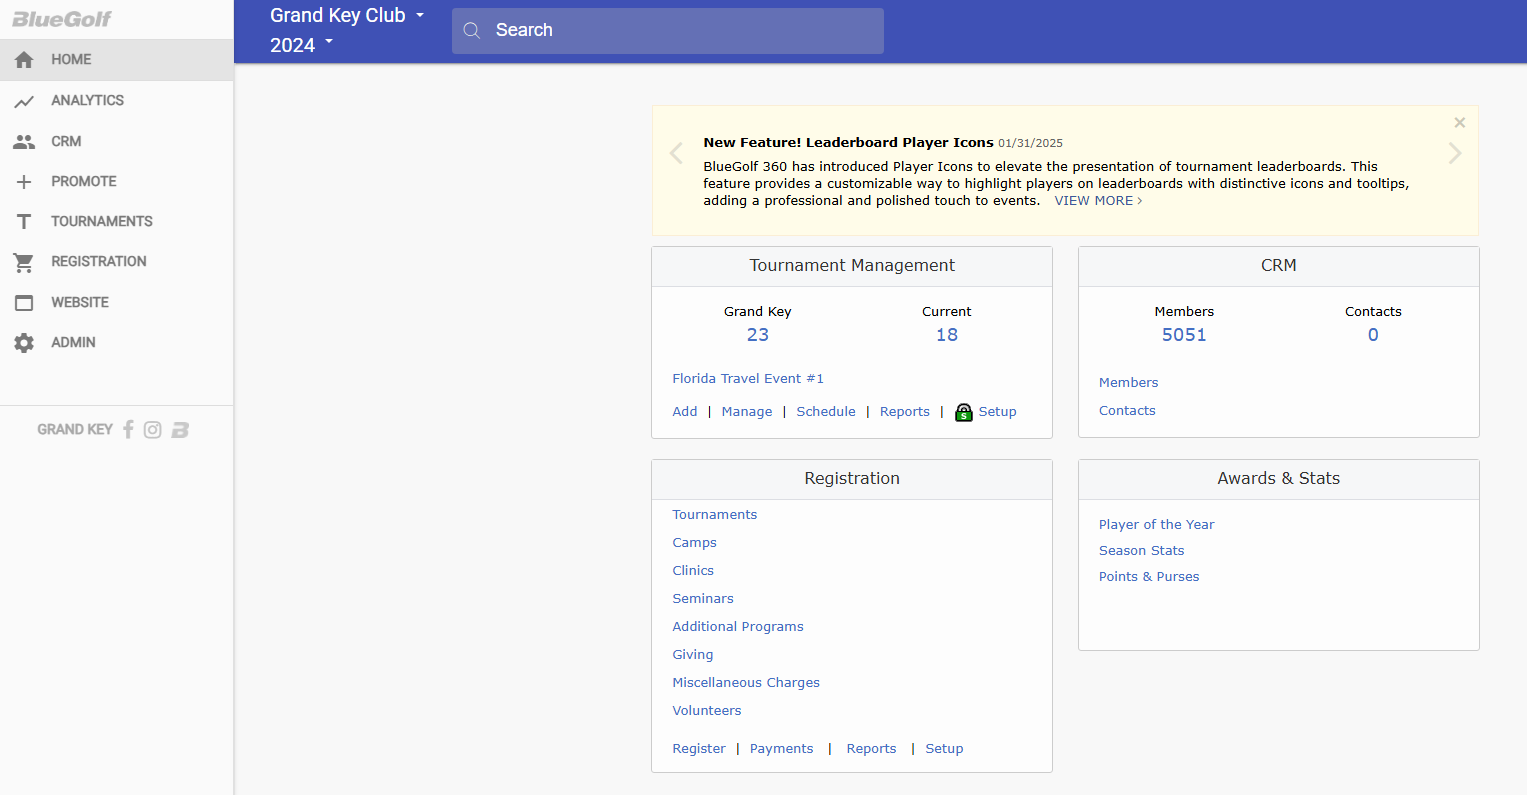Open the Grand Key Club dropdown
Screen dimensions: 1527x795
348,15
